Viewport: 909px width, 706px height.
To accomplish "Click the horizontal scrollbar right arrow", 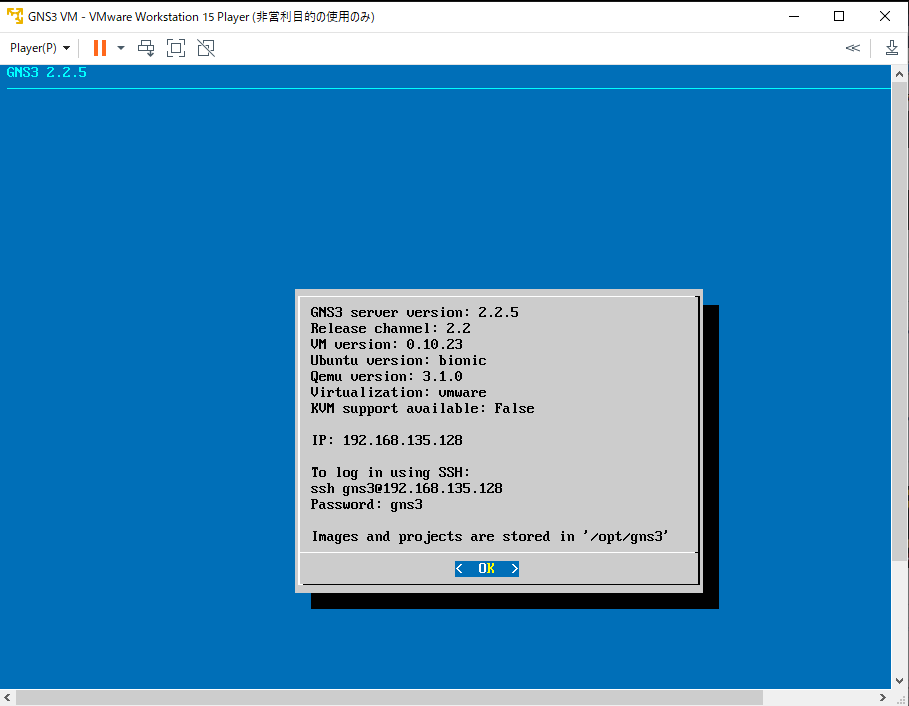I will (x=882, y=697).
